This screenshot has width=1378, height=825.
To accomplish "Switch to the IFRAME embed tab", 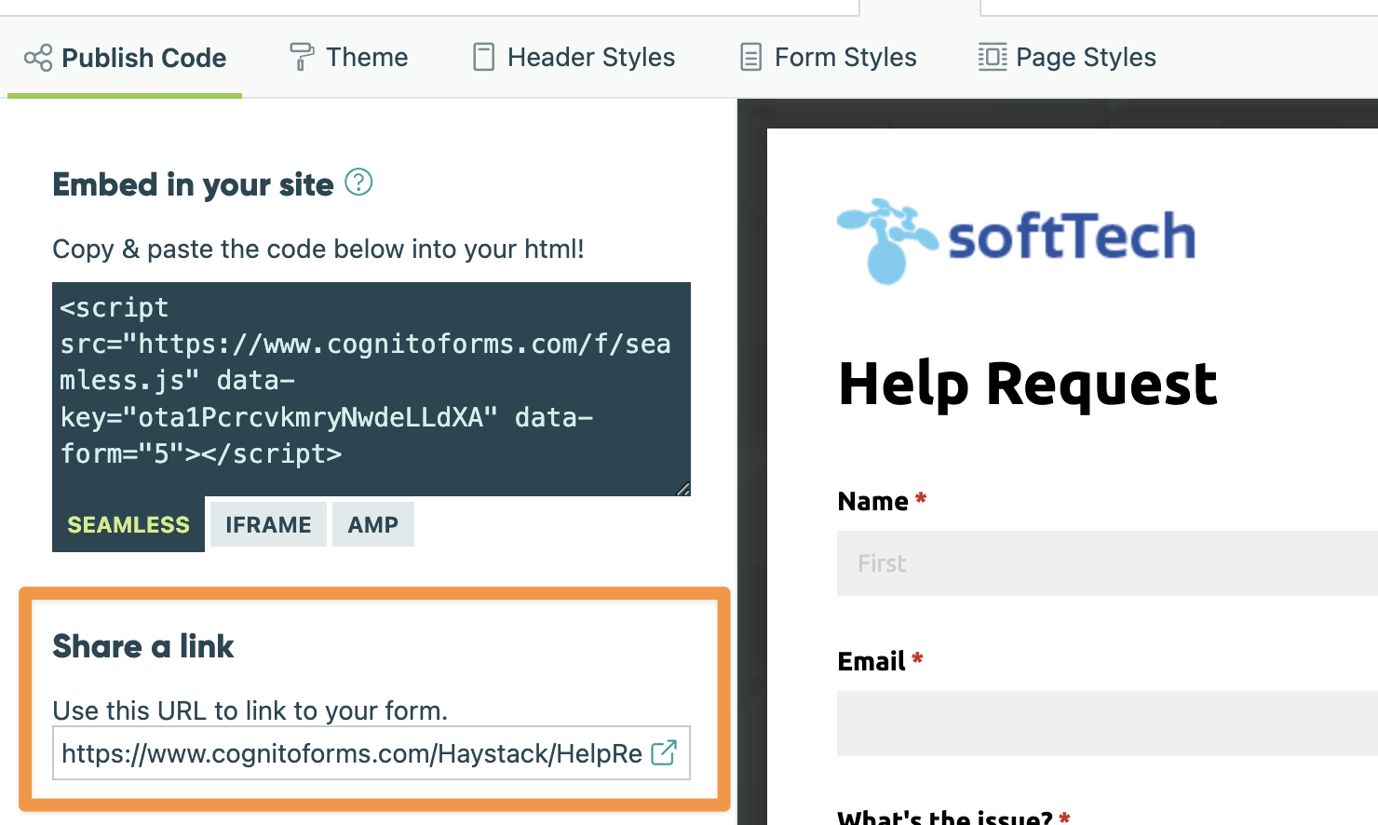I will pos(267,523).
